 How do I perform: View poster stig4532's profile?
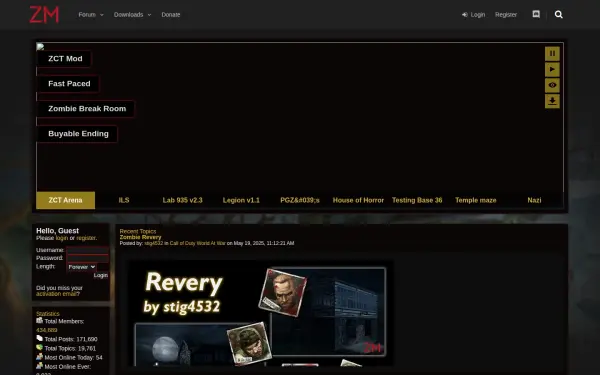tap(153, 243)
